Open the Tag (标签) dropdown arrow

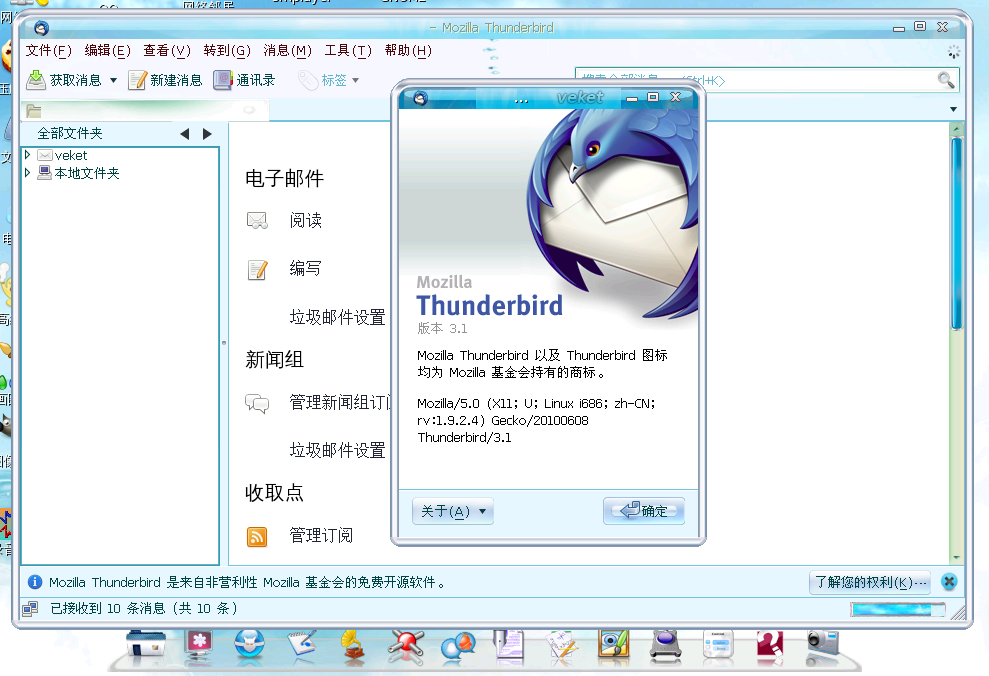coord(355,81)
